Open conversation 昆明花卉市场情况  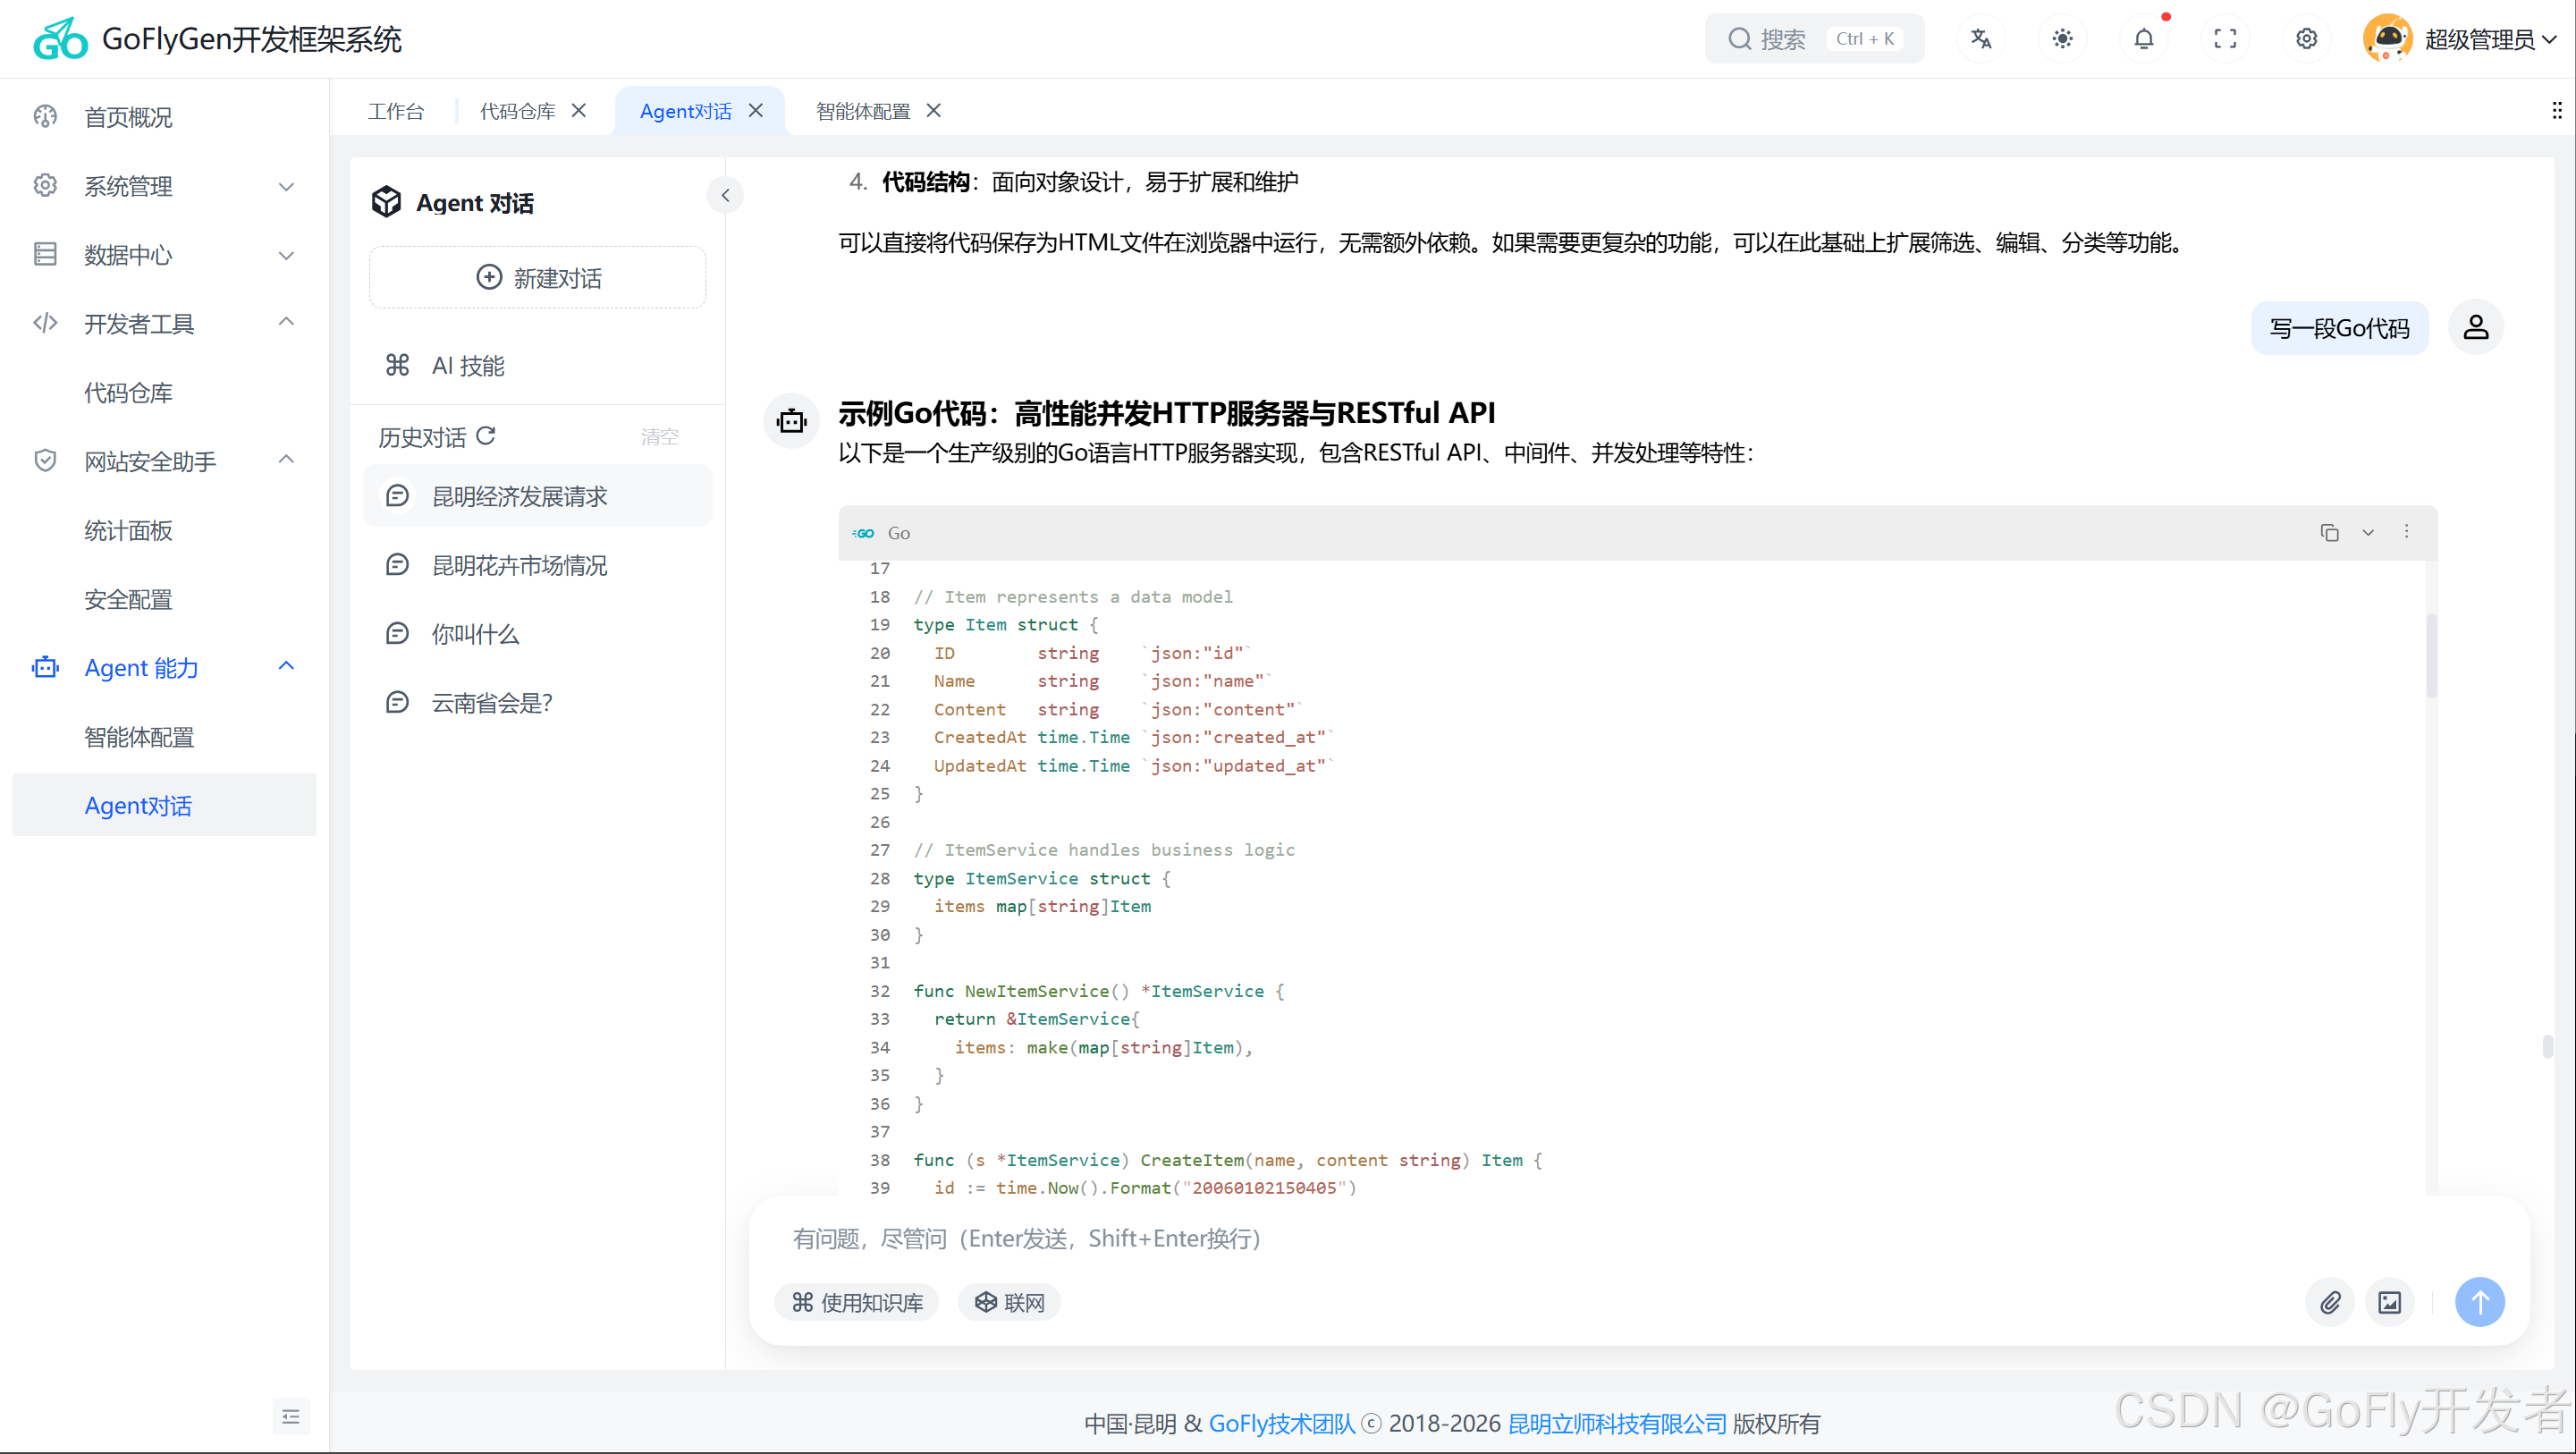[537, 565]
